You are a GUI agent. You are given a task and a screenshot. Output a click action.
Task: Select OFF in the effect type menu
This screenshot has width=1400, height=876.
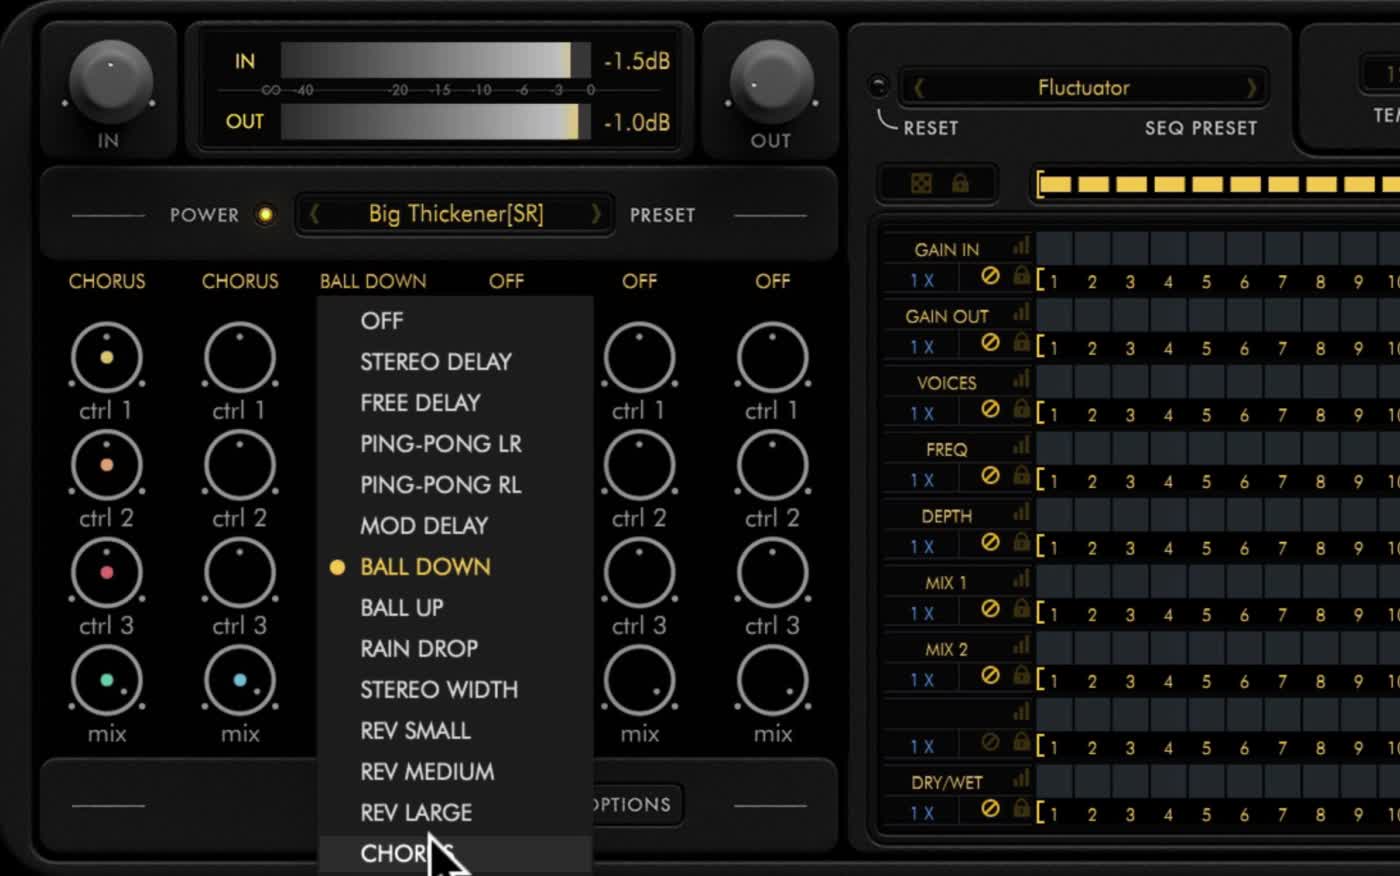tap(455, 321)
